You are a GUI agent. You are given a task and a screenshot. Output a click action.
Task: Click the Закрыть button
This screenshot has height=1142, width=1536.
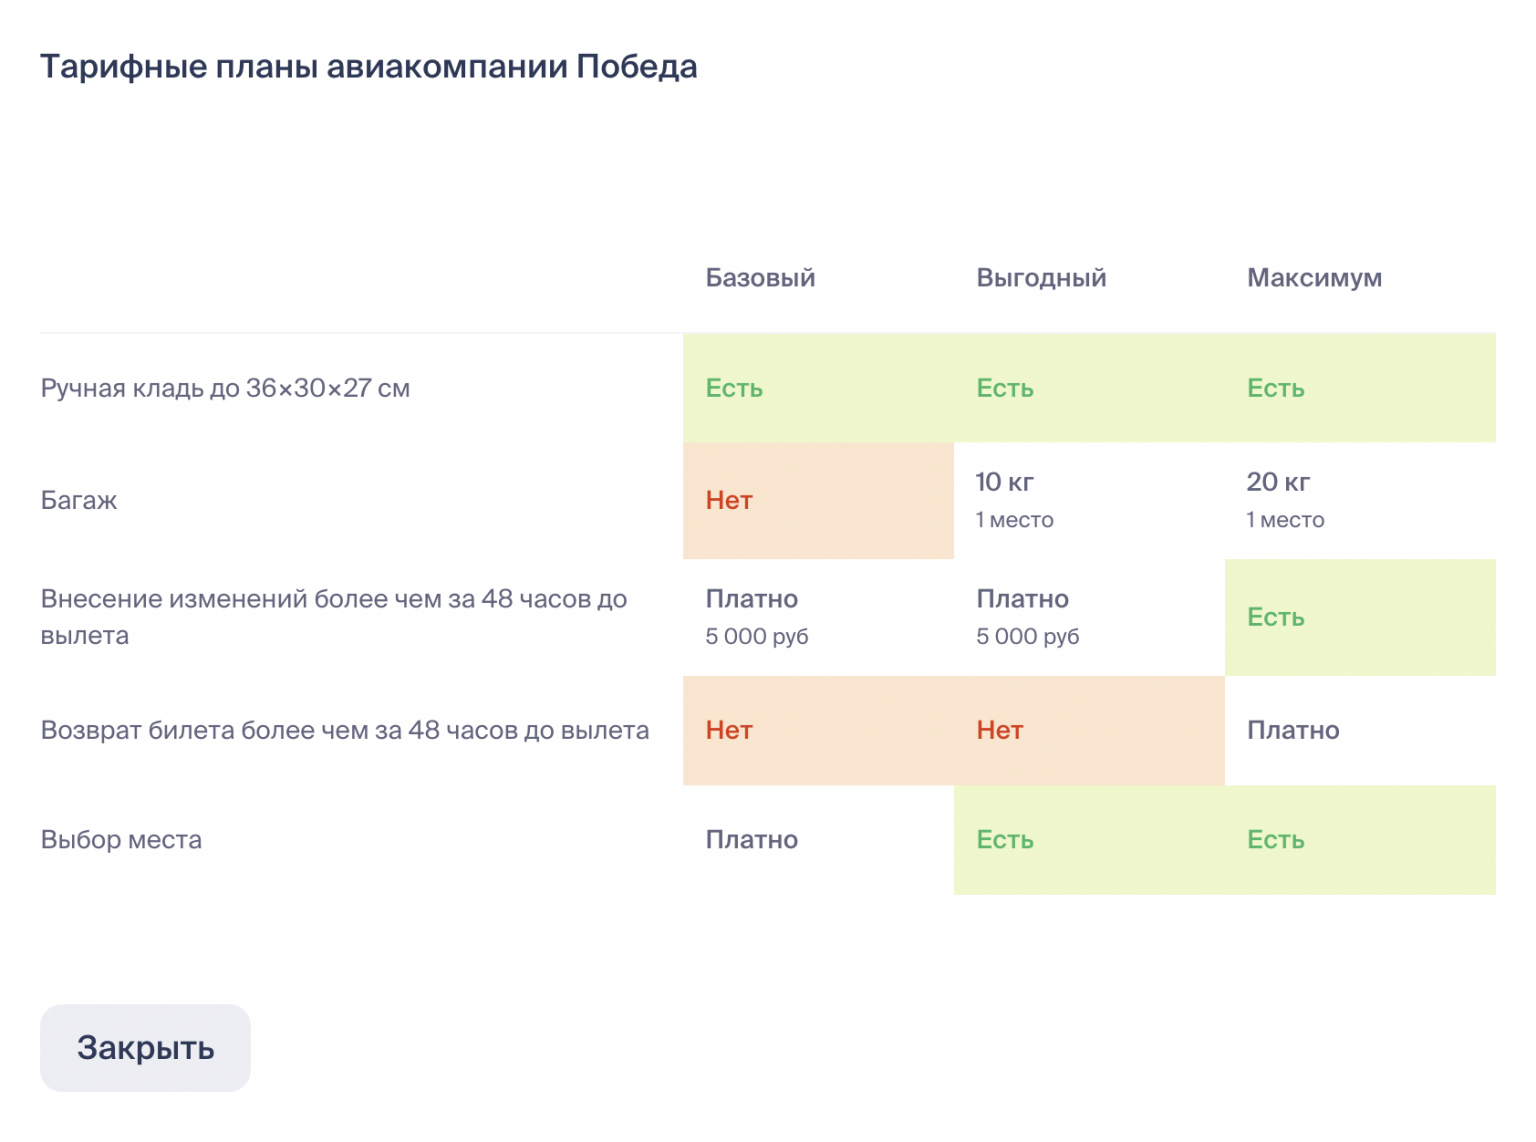pyautogui.click(x=145, y=1047)
